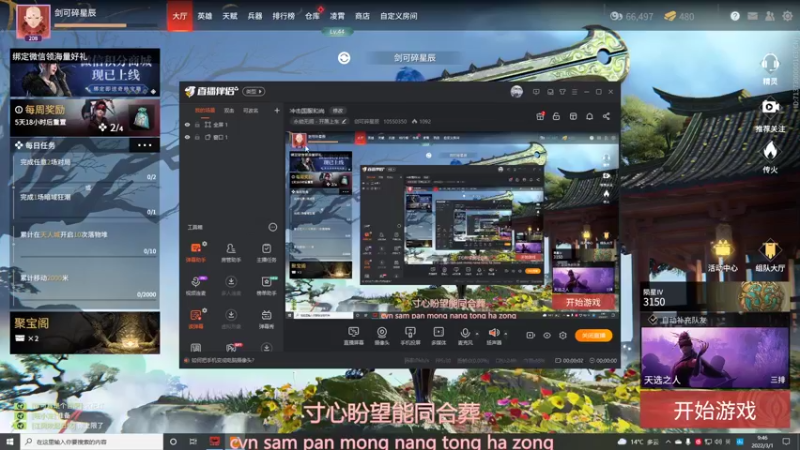The image size is (800, 450).
Task: Open the hamburger menu in the streaming app title bar
Action: [x=574, y=92]
